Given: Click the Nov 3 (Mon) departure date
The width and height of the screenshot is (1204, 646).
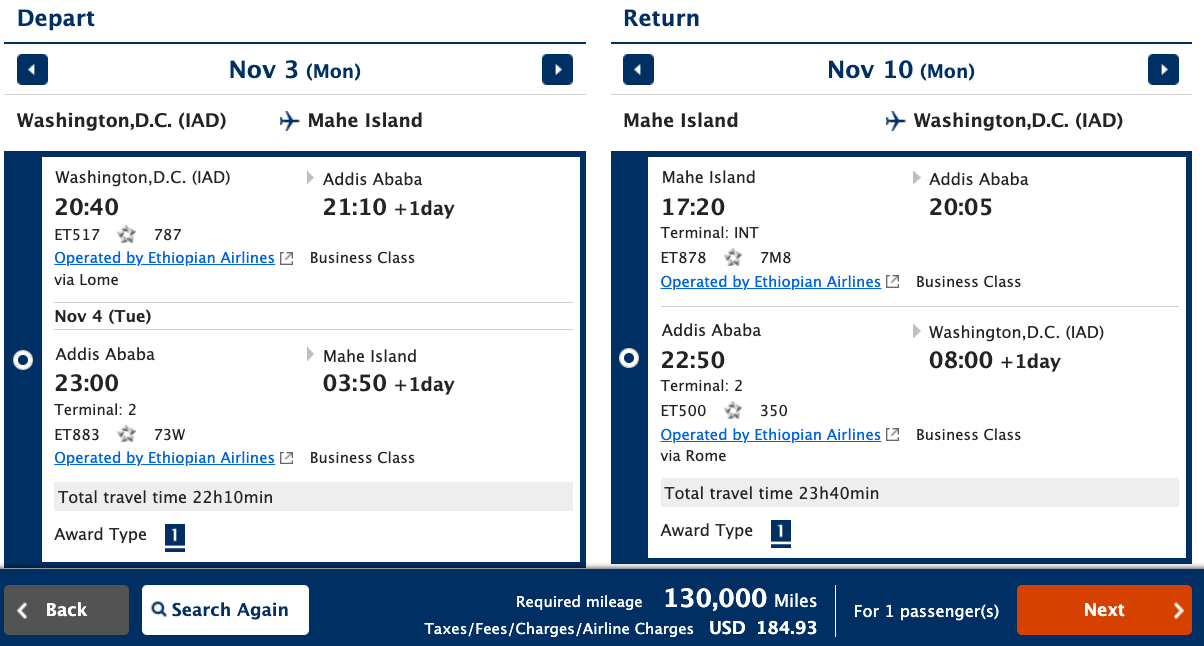Looking at the screenshot, I should (295, 70).
